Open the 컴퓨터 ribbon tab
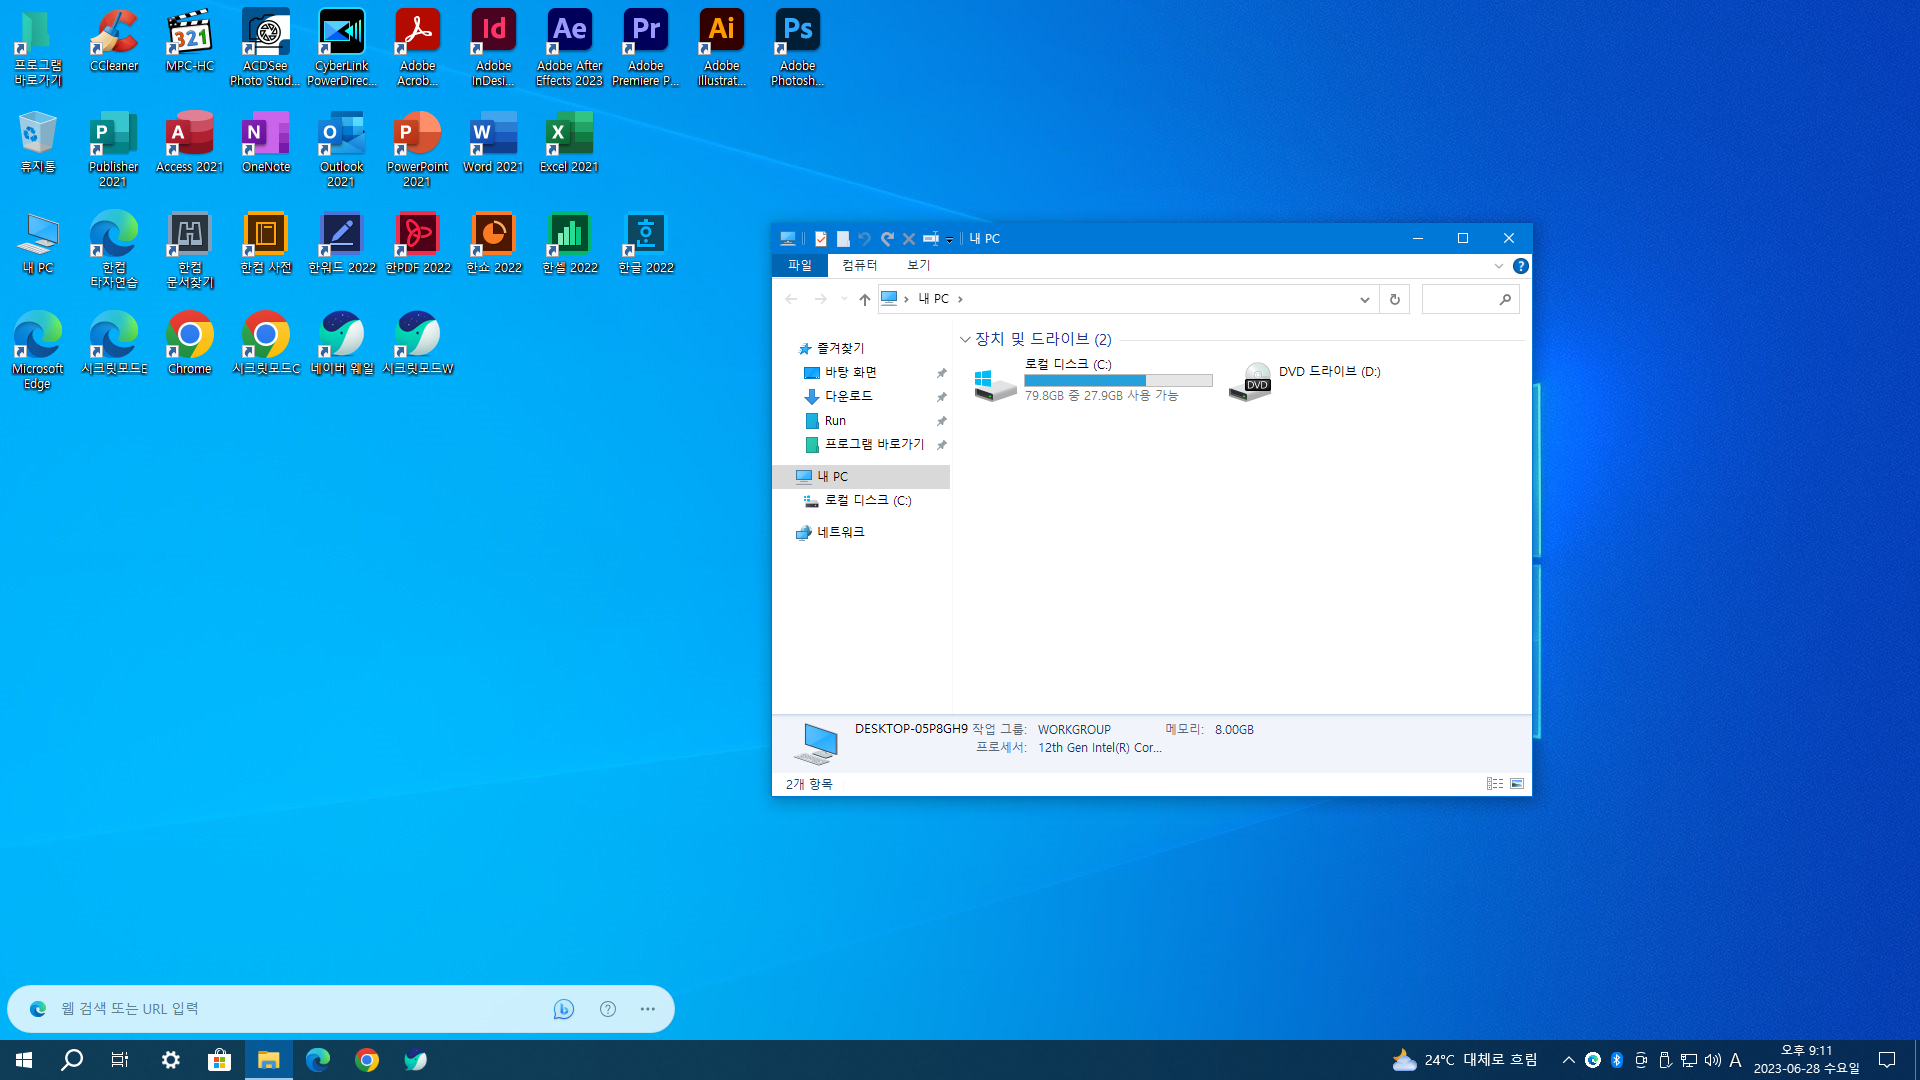Image resolution: width=1920 pixels, height=1080 pixels. [859, 265]
